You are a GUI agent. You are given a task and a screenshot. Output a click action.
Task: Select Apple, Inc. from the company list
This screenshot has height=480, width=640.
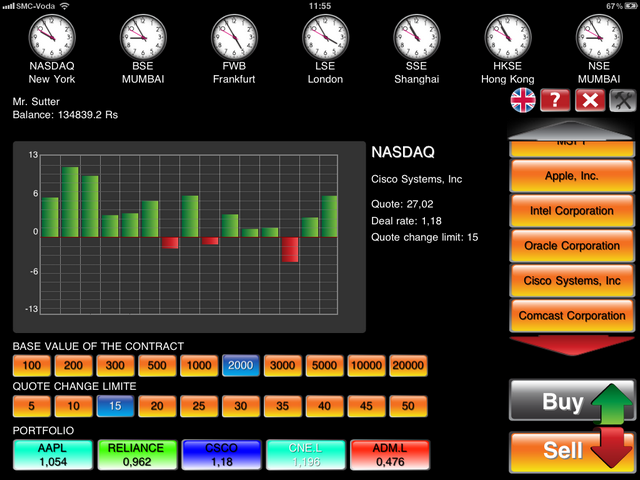572,176
